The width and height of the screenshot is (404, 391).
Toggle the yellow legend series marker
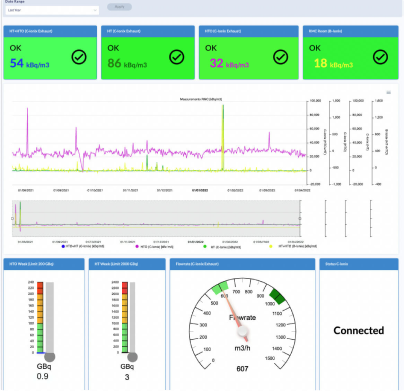tap(271, 246)
